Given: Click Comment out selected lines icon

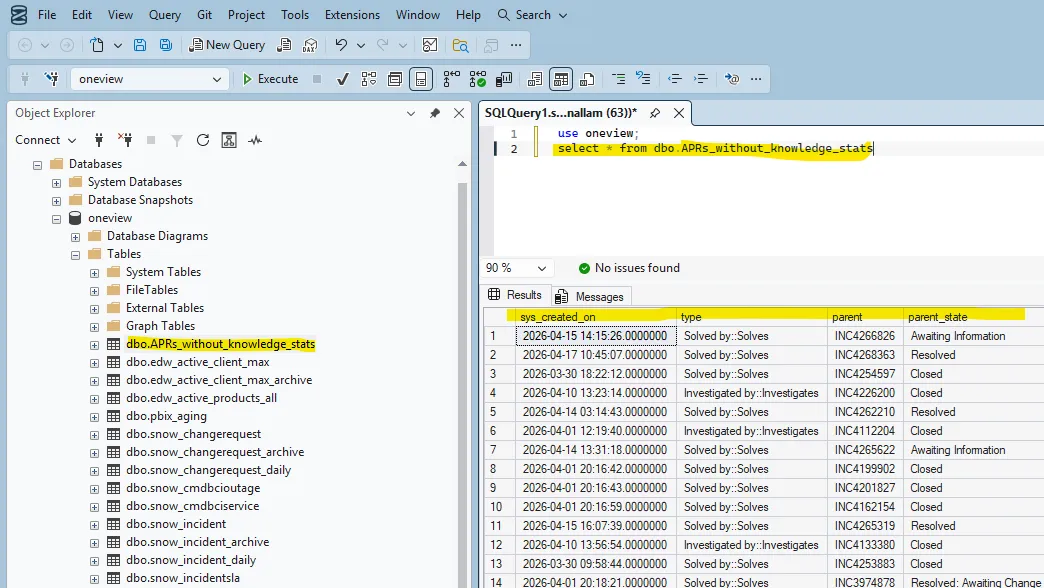Looking at the screenshot, I should pyautogui.click(x=618, y=79).
